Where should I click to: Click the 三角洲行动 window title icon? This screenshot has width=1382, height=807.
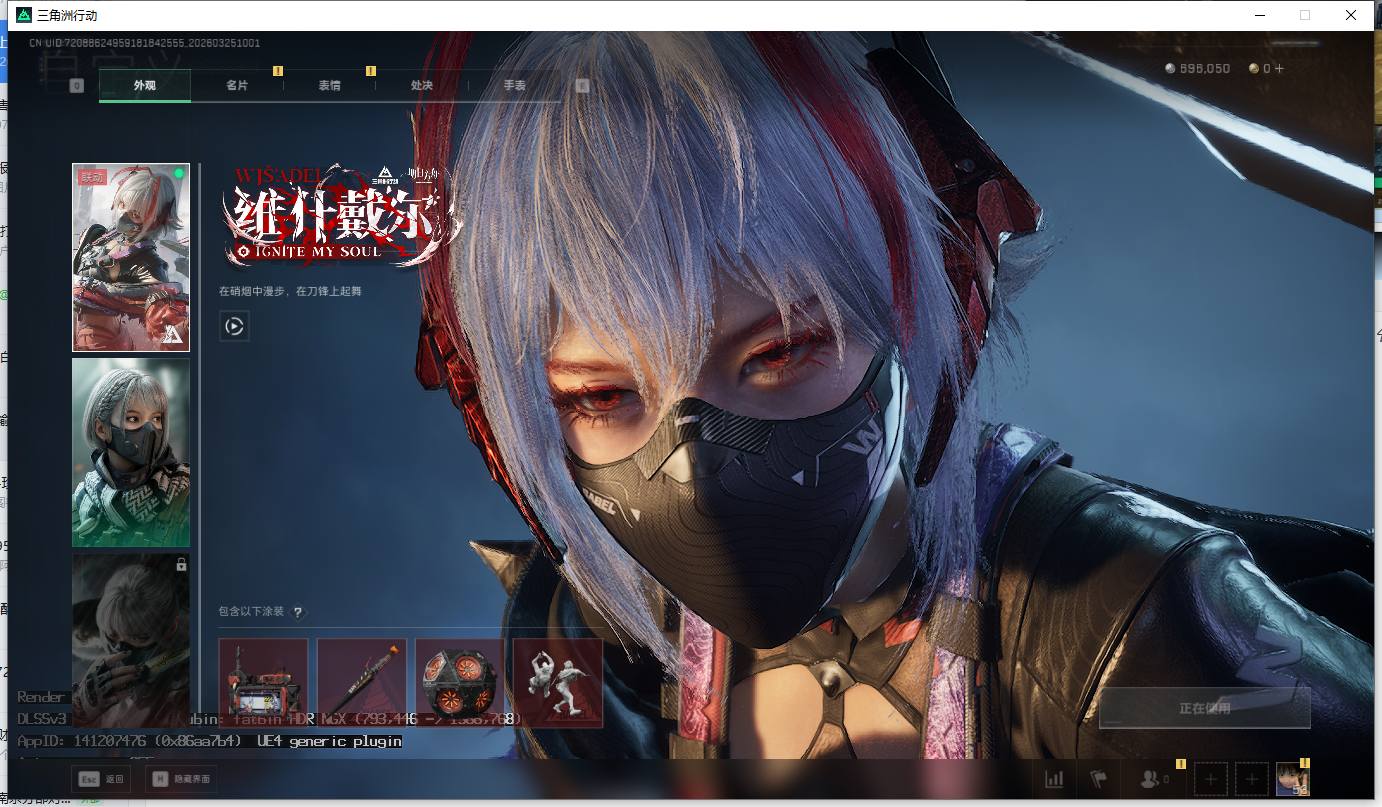[24, 15]
